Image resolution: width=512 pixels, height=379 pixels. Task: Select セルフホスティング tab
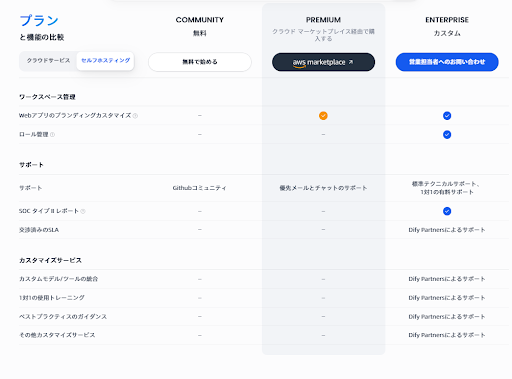click(x=105, y=61)
